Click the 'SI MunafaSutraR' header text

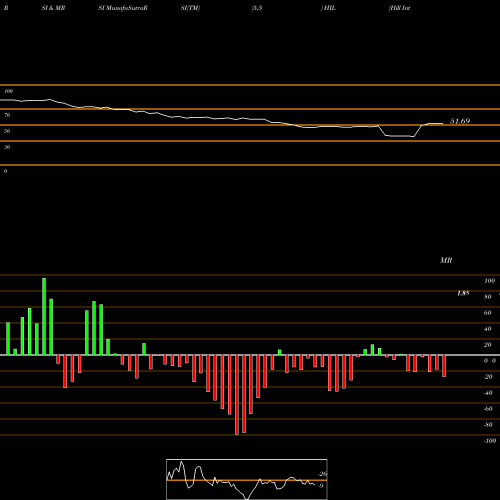click(123, 8)
